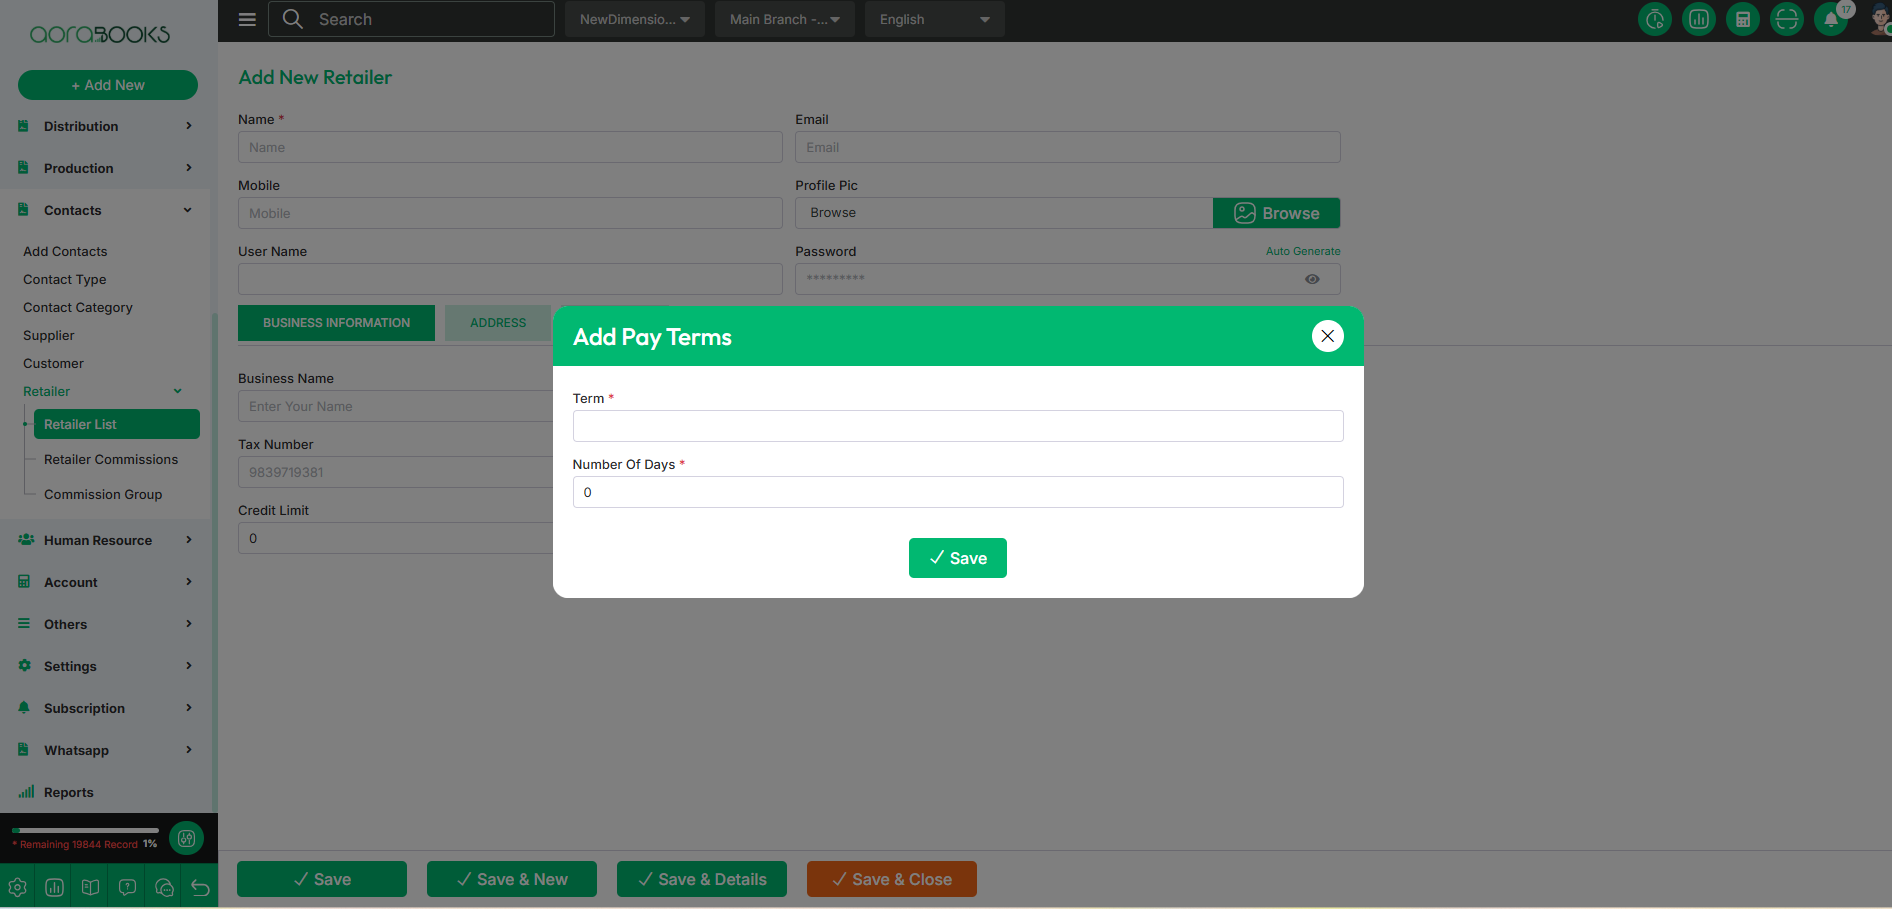Save the pay term in the dialog

click(x=957, y=558)
